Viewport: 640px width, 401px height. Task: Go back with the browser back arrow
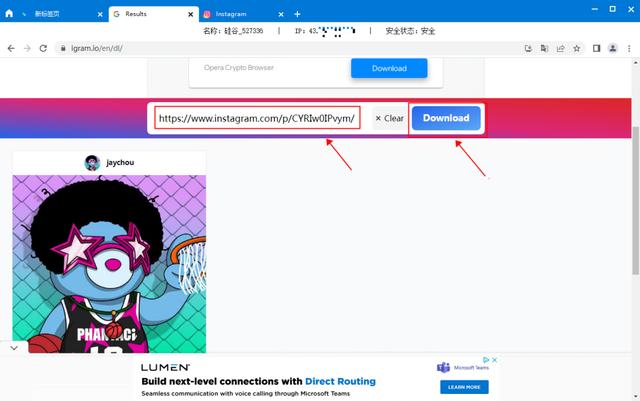point(11,48)
